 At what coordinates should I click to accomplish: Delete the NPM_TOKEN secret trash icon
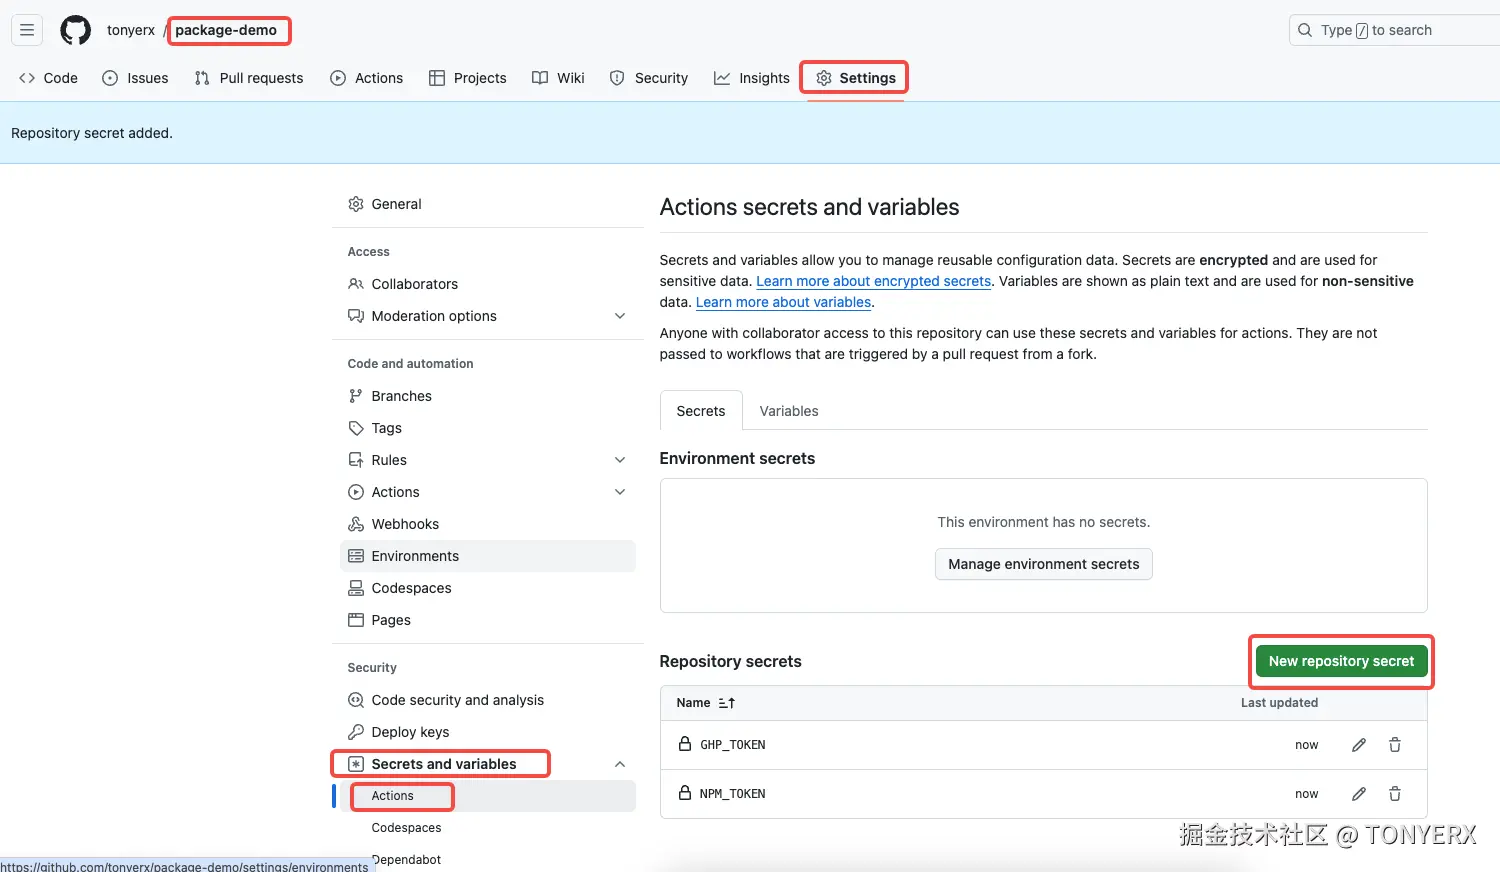(x=1395, y=794)
